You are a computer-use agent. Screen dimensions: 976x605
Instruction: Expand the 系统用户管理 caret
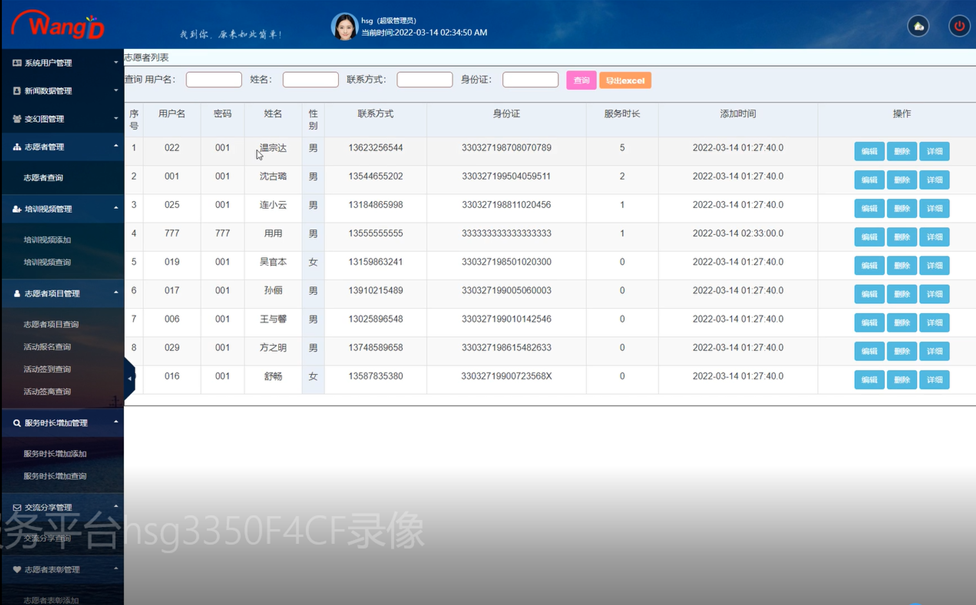click(116, 62)
